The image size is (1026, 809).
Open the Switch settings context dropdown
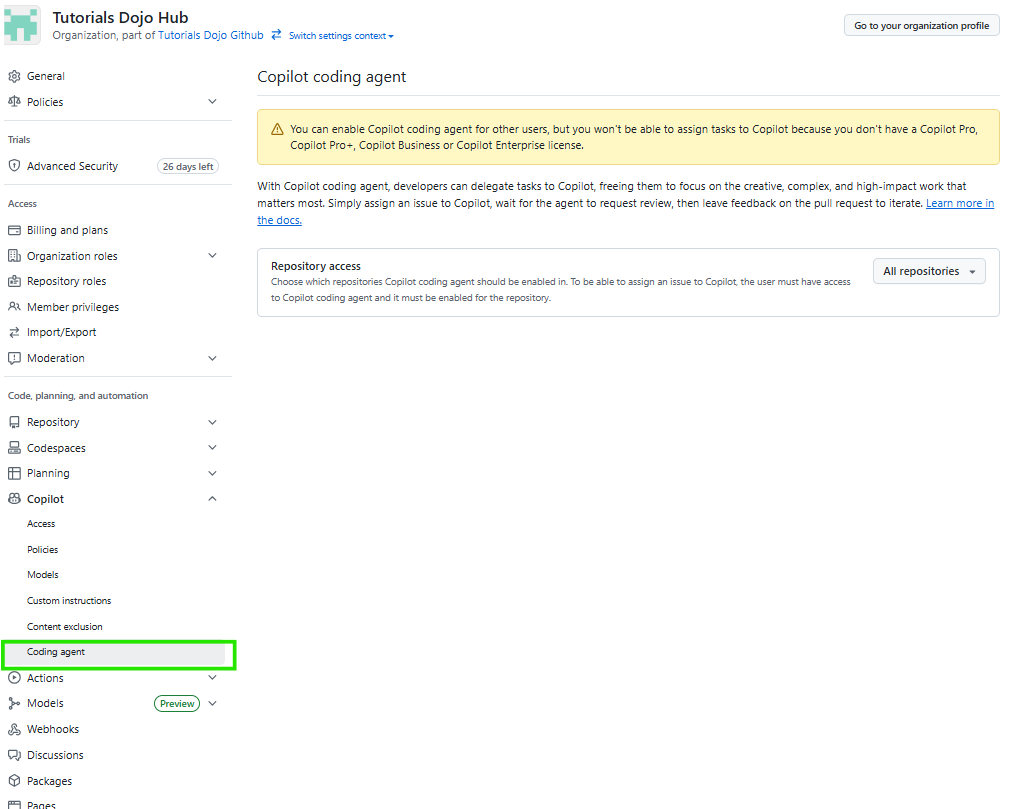[x=340, y=35]
